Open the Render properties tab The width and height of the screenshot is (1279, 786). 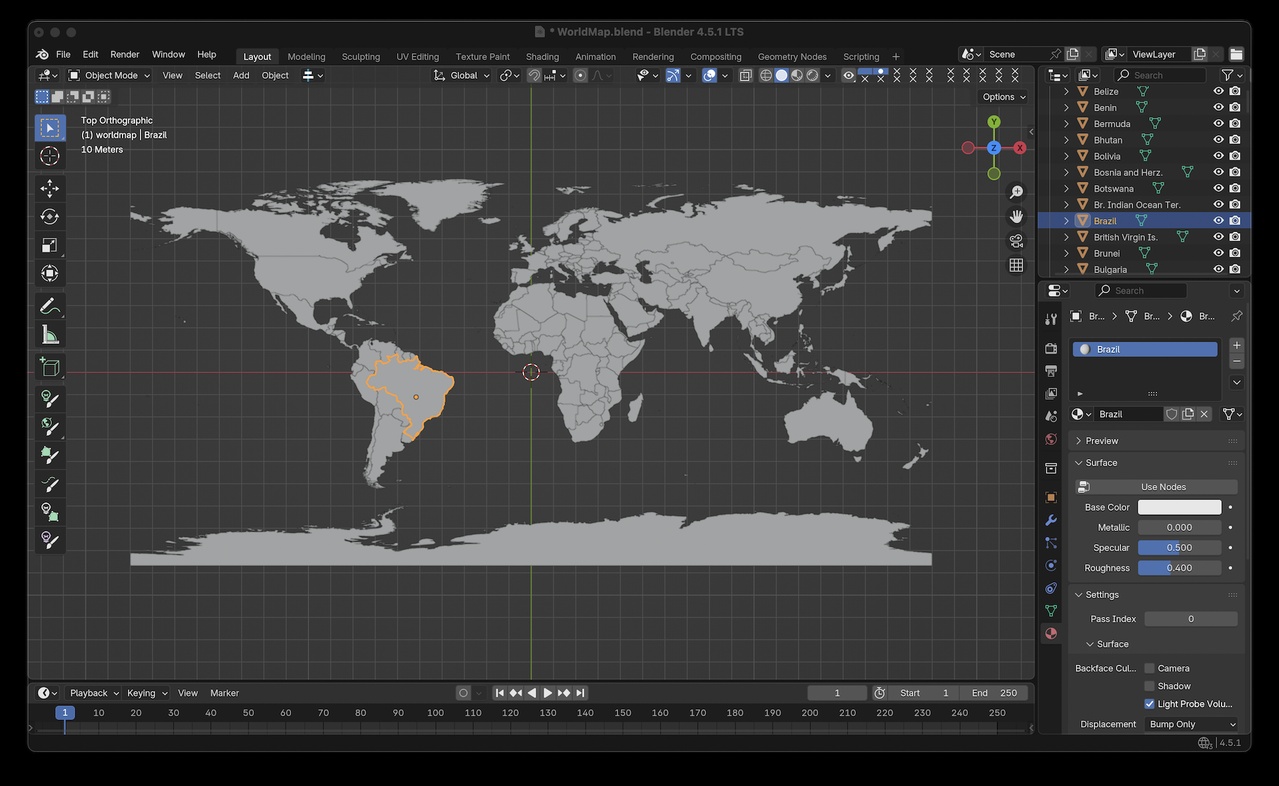[x=1051, y=348]
